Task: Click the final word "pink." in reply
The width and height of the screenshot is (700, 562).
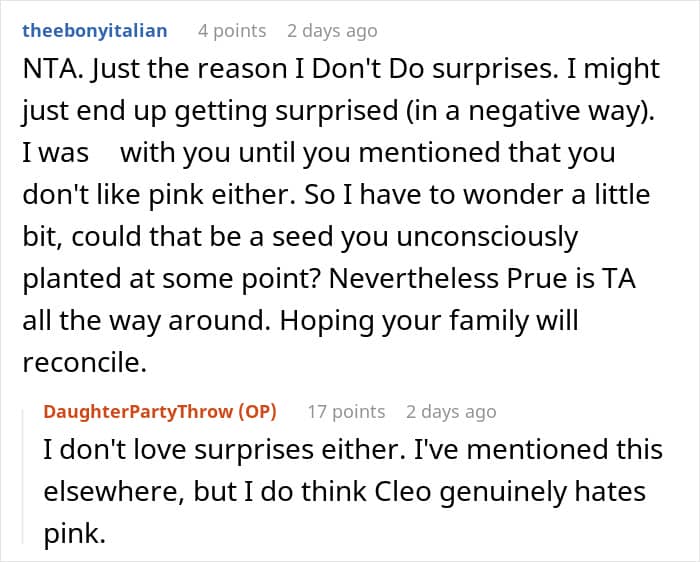Action: pos(73,534)
